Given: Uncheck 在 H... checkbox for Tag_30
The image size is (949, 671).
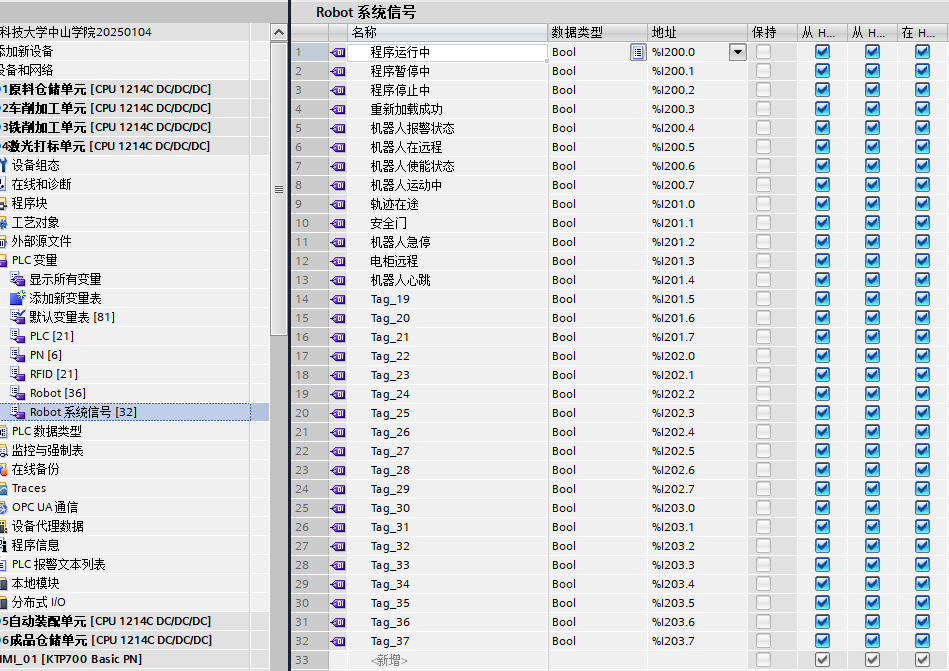Looking at the screenshot, I should coord(922,508).
